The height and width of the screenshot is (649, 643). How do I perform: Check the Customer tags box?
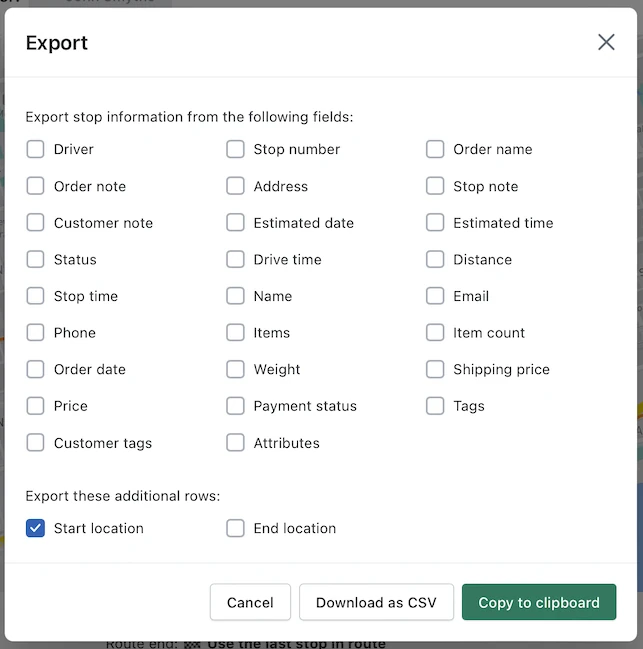[35, 442]
